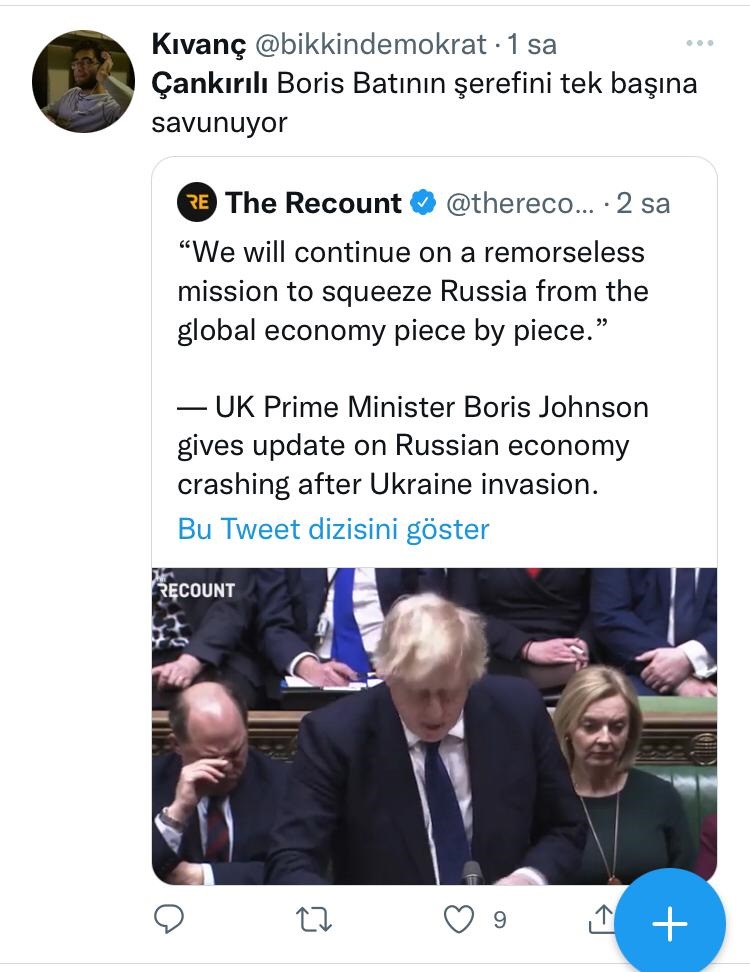Click "Bu Tweet dizisini göster" link
The image size is (750, 972).
tap(333, 528)
